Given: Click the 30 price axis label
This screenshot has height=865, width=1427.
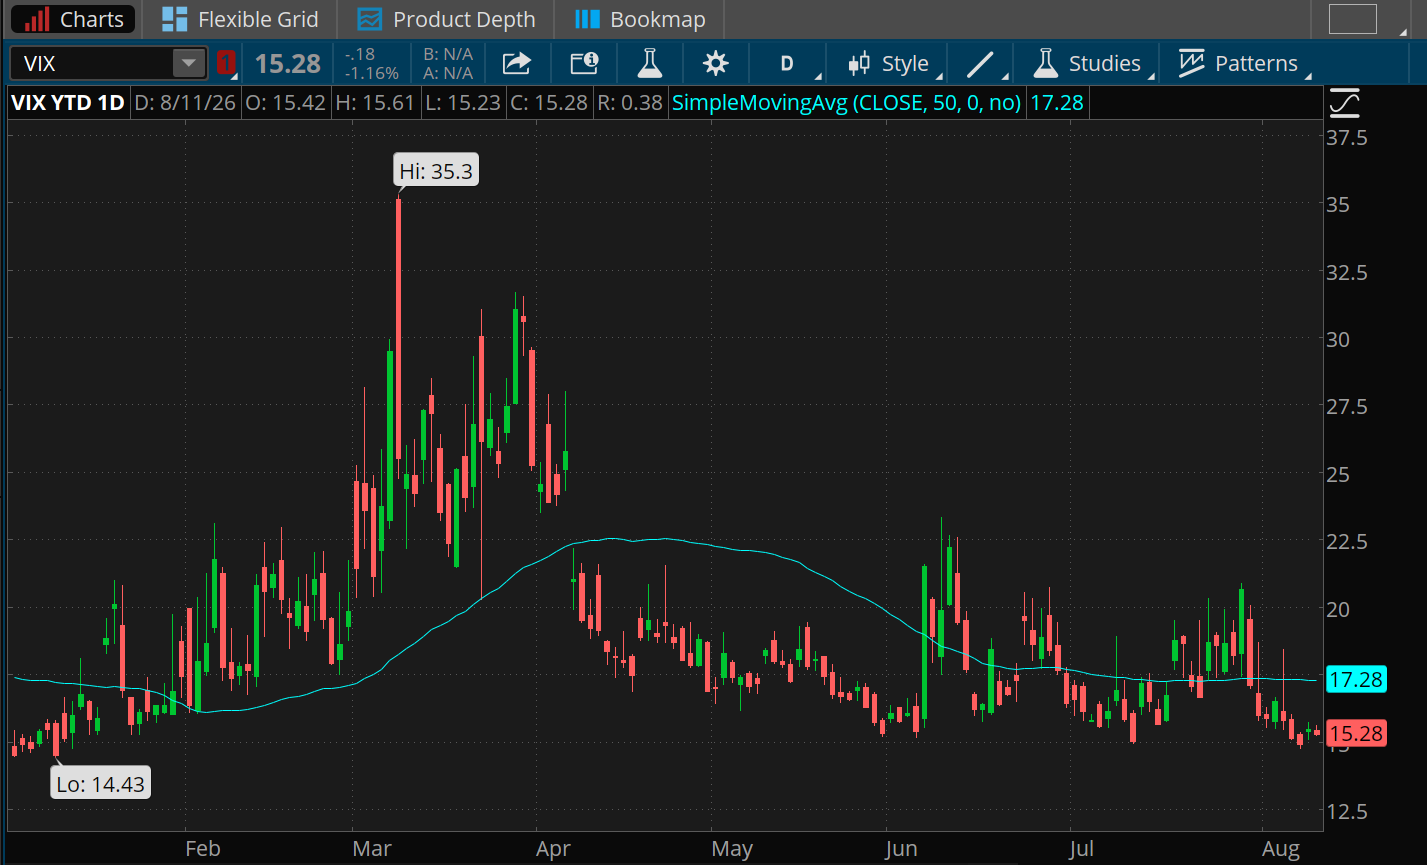Looking at the screenshot, I should (1338, 339).
